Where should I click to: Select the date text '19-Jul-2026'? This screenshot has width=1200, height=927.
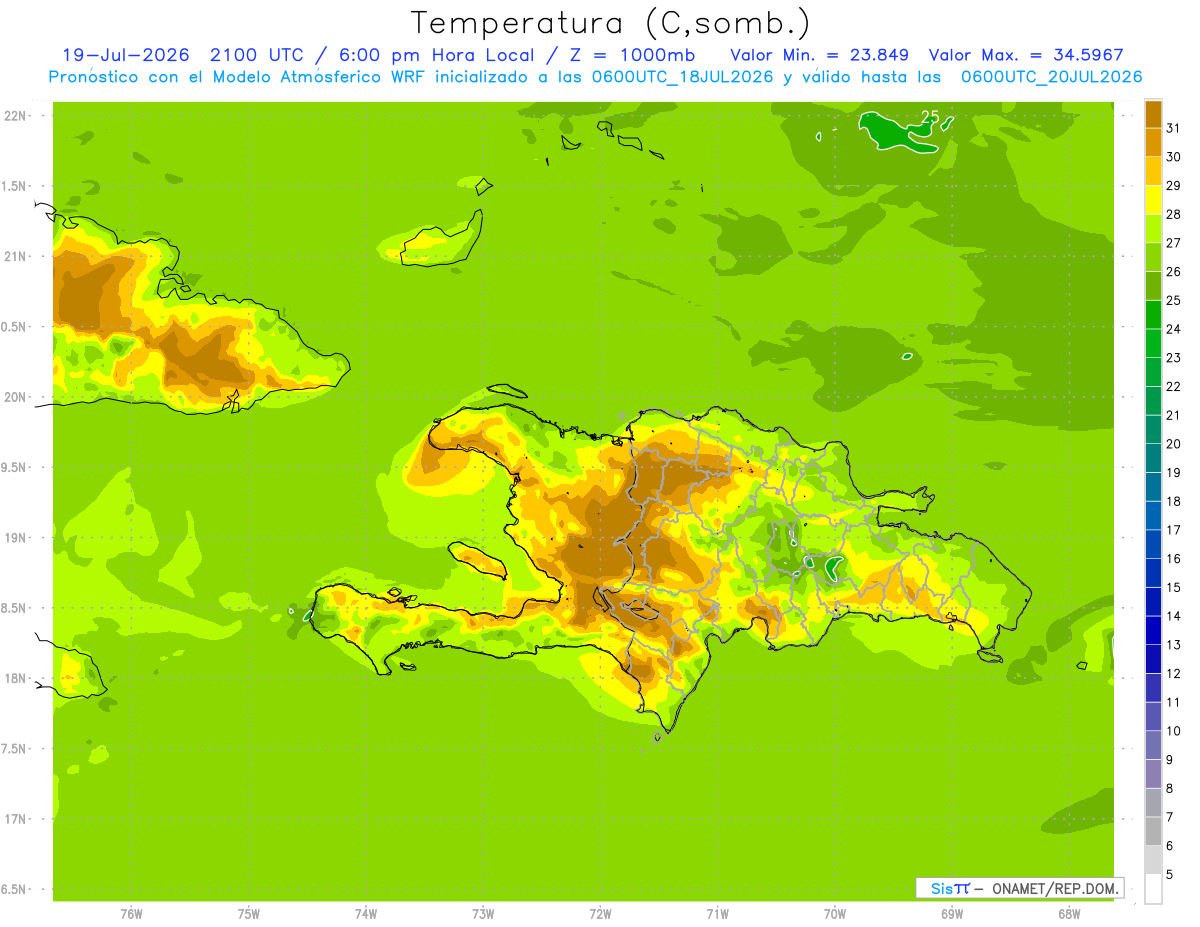point(126,55)
